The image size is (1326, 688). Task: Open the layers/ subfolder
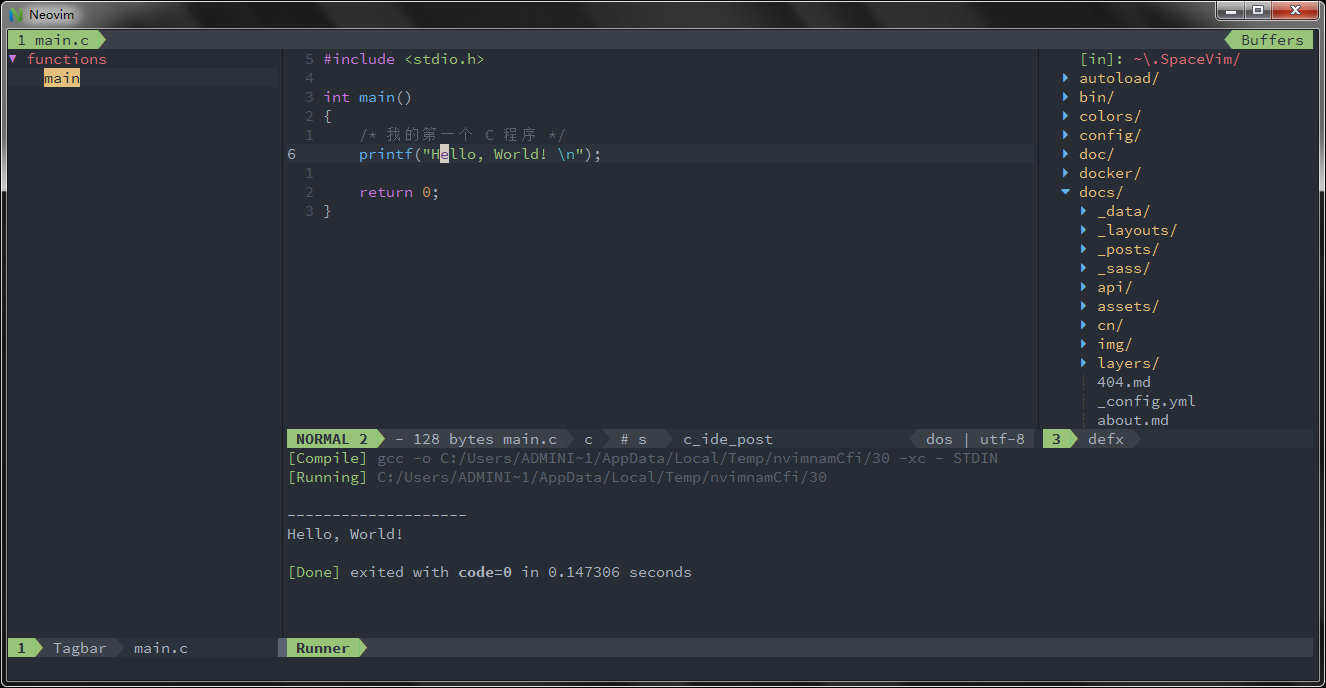tap(1128, 363)
